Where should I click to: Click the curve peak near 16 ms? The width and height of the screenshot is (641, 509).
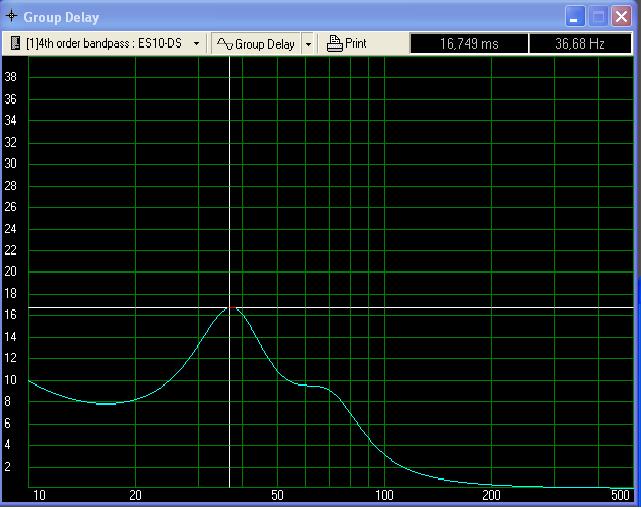[x=232, y=308]
